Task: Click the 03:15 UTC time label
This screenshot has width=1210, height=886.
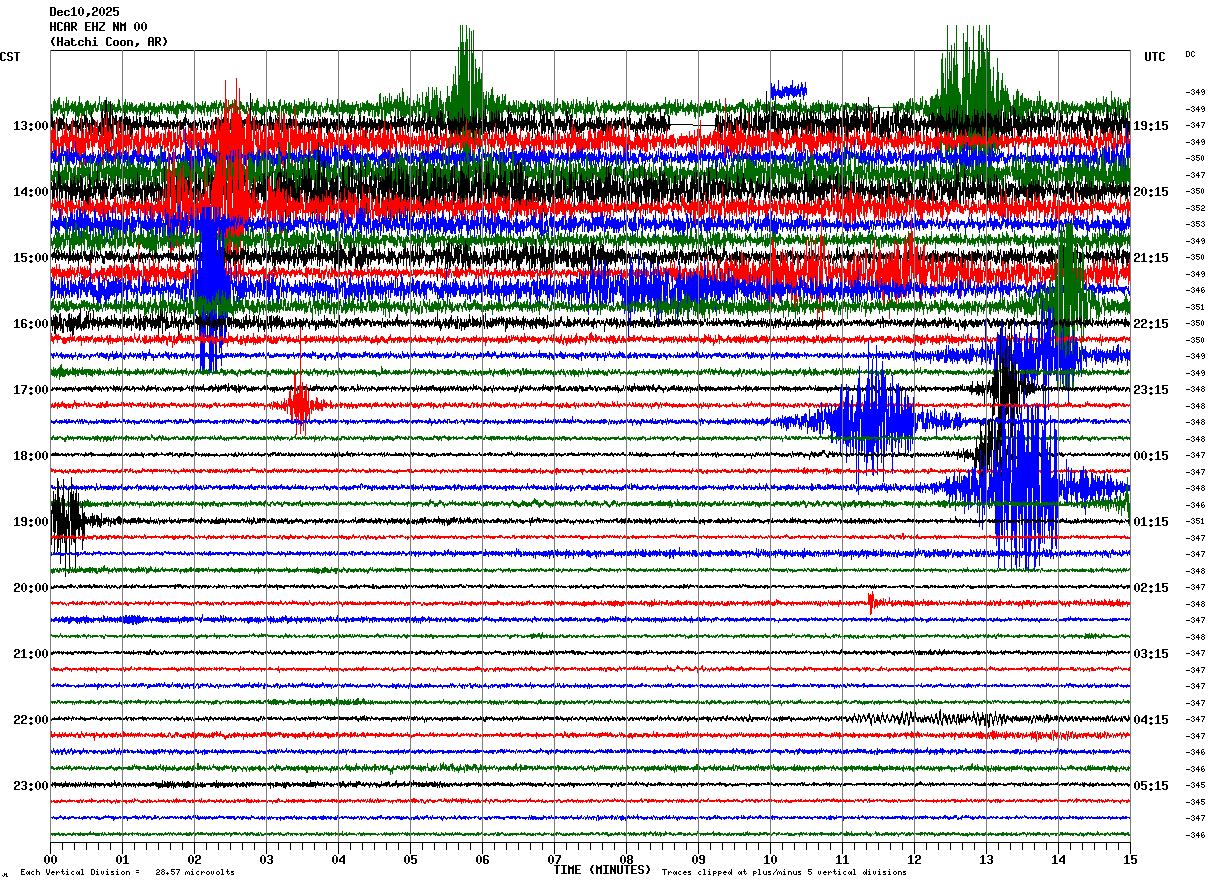Action: point(1151,654)
